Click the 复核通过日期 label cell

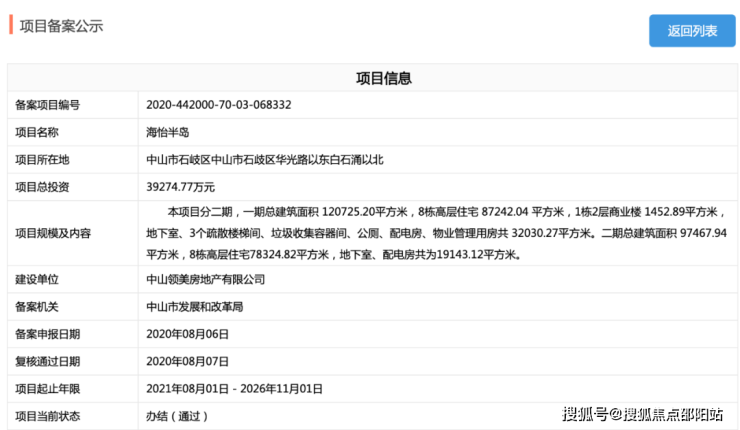point(73,362)
